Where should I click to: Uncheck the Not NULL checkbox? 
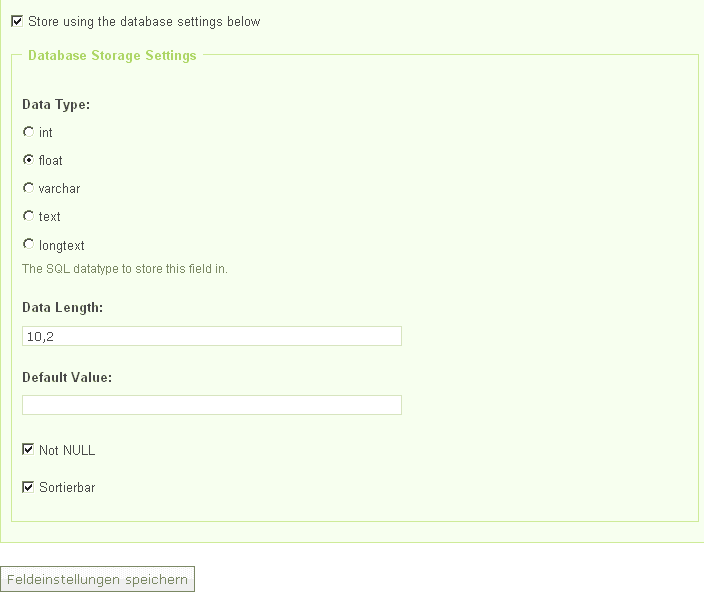pos(28,450)
